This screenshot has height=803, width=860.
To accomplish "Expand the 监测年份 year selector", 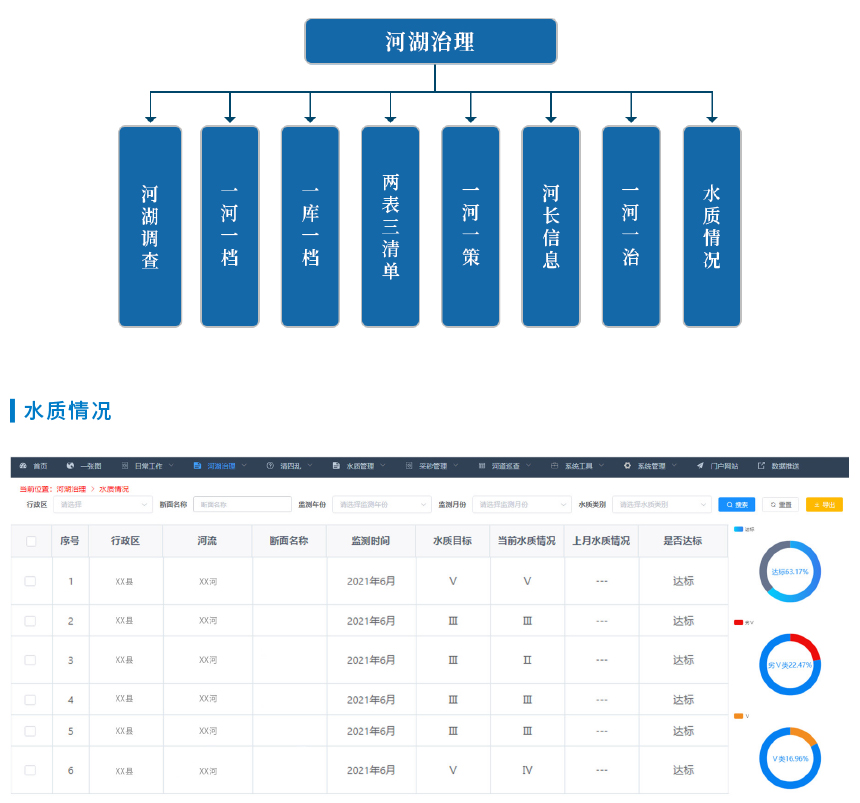I will coord(381,505).
